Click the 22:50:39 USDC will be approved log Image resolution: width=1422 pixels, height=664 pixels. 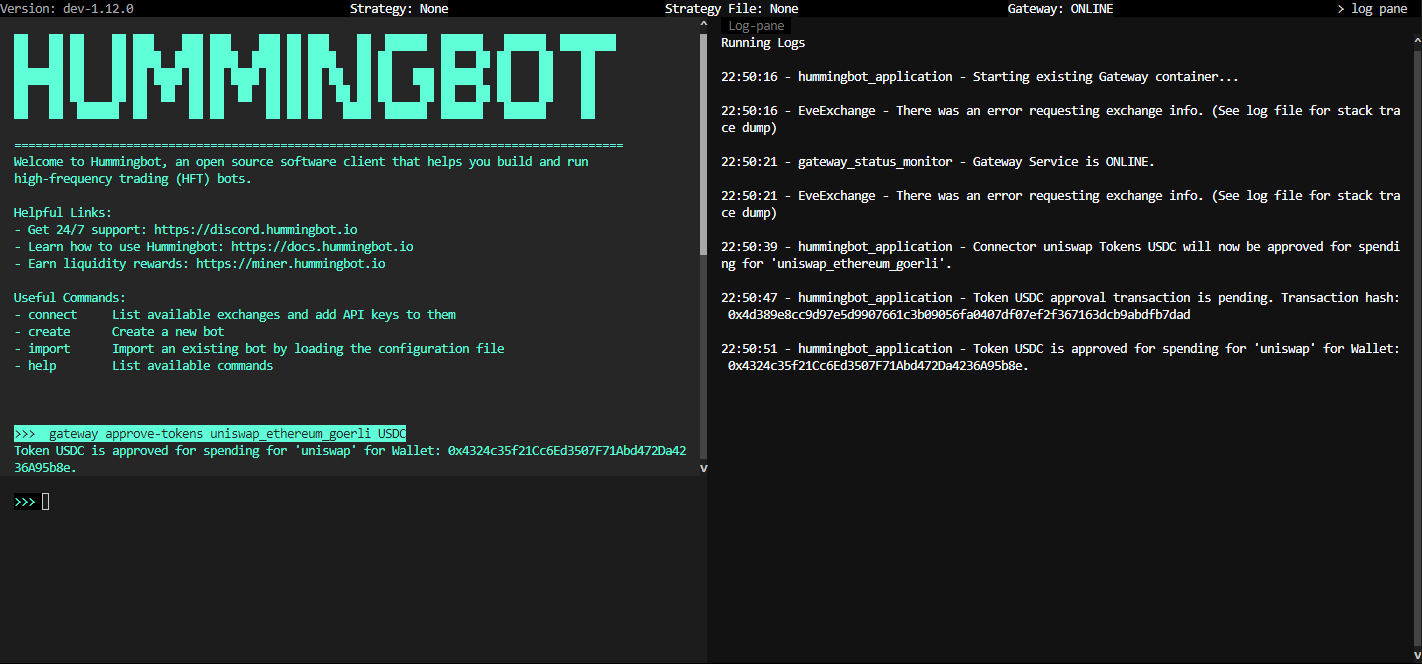pyautogui.click(x=1060, y=255)
